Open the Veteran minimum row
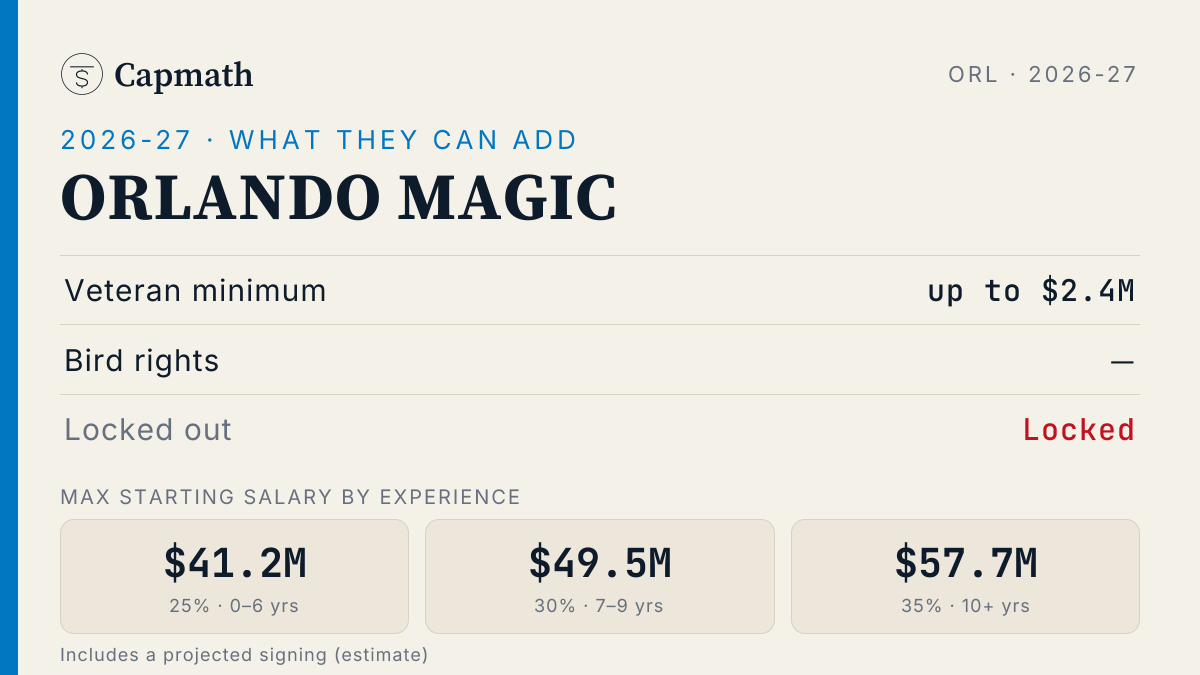The height and width of the screenshot is (675, 1200). (x=600, y=291)
